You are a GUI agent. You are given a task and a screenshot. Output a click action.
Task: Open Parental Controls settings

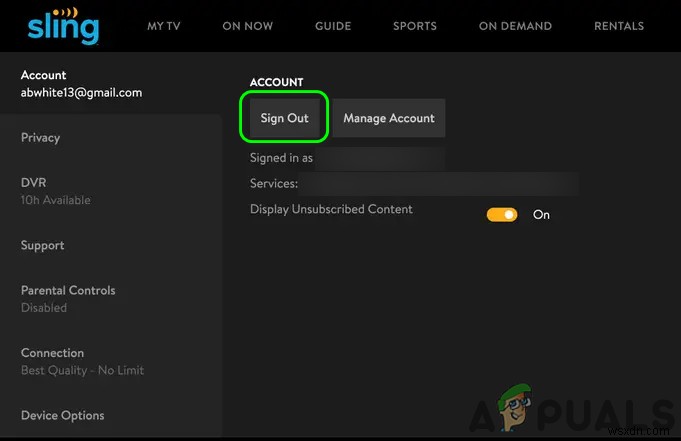[x=68, y=298]
